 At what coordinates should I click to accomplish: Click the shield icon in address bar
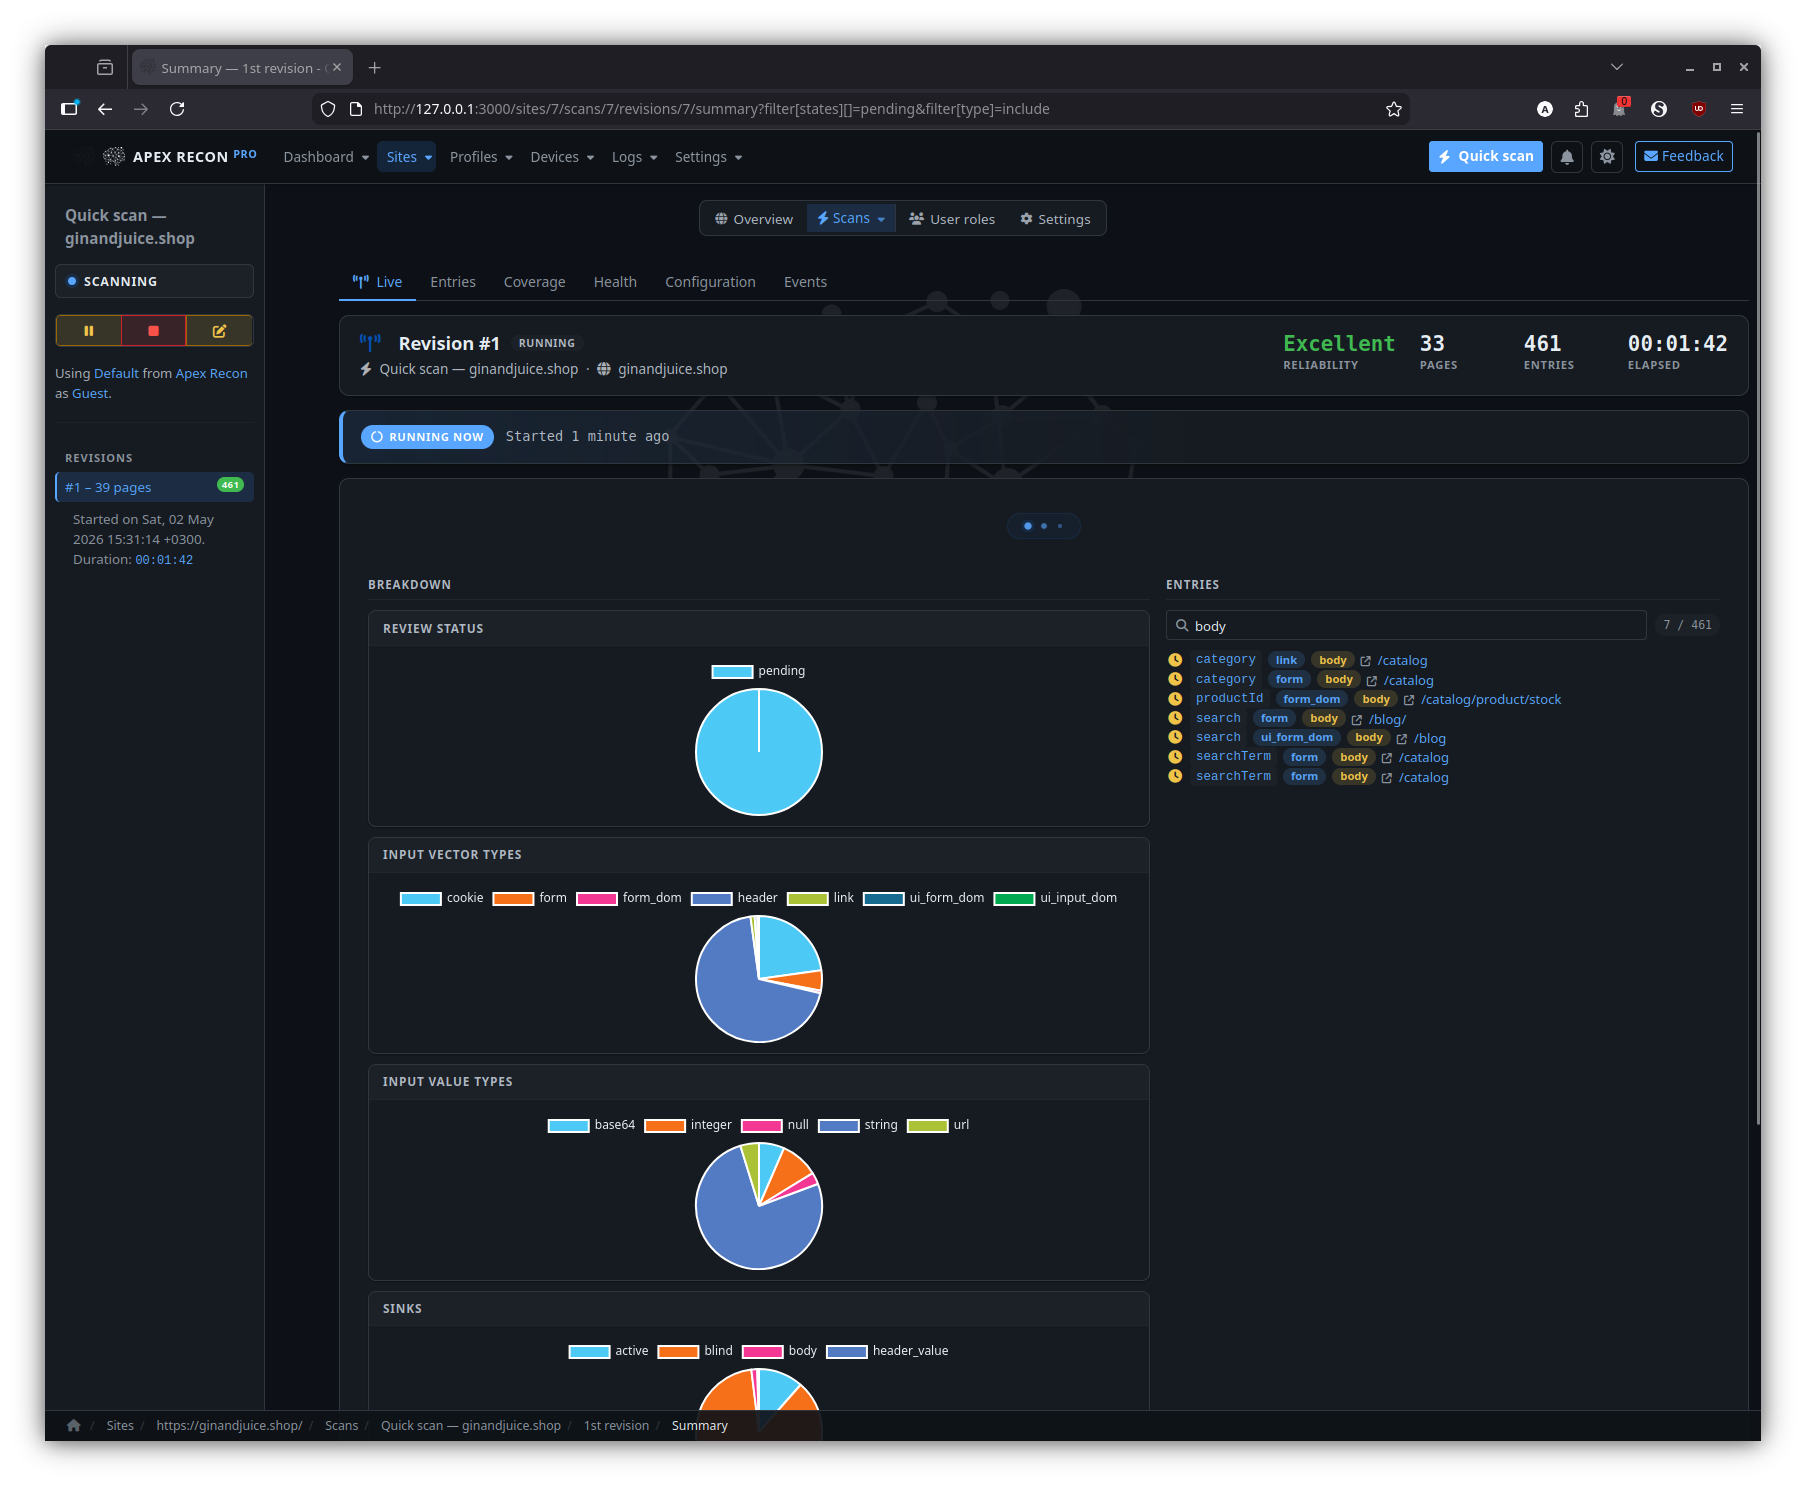coord(328,109)
